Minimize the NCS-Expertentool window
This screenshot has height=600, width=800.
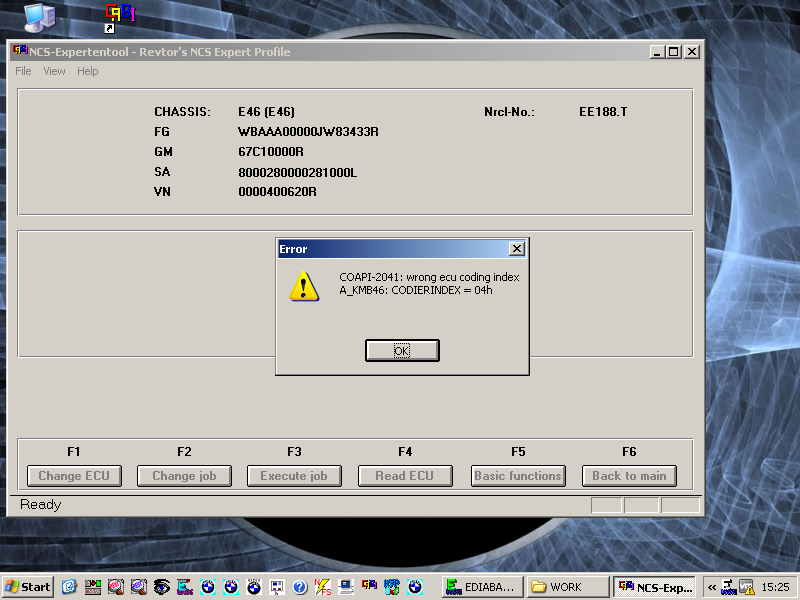pyautogui.click(x=657, y=52)
